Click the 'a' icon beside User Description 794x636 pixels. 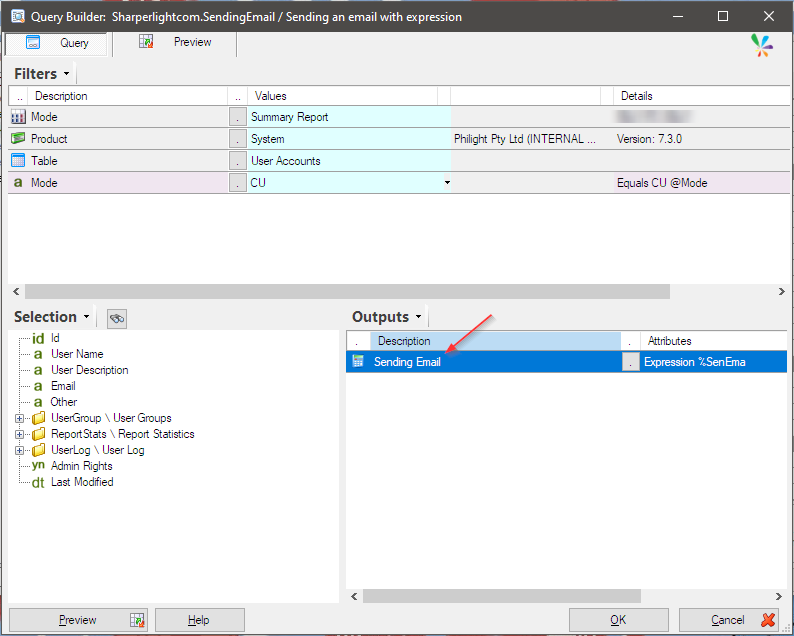coord(38,371)
